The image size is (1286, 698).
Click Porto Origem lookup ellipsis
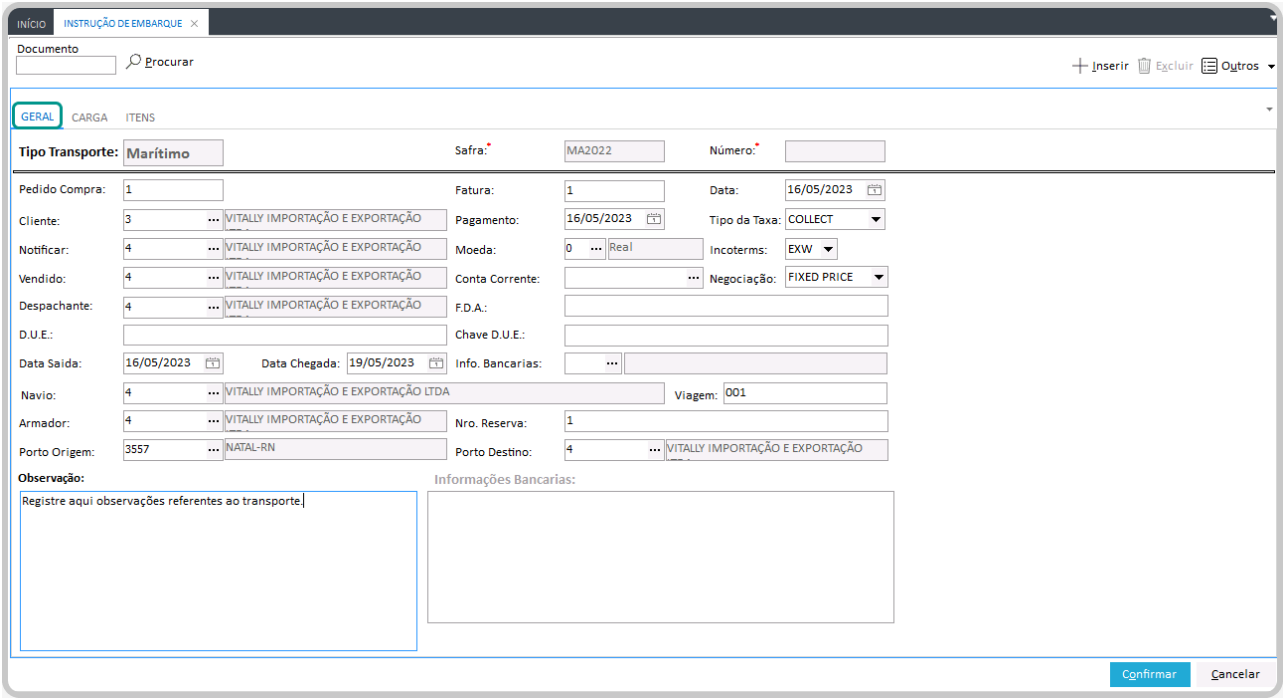click(x=213, y=450)
